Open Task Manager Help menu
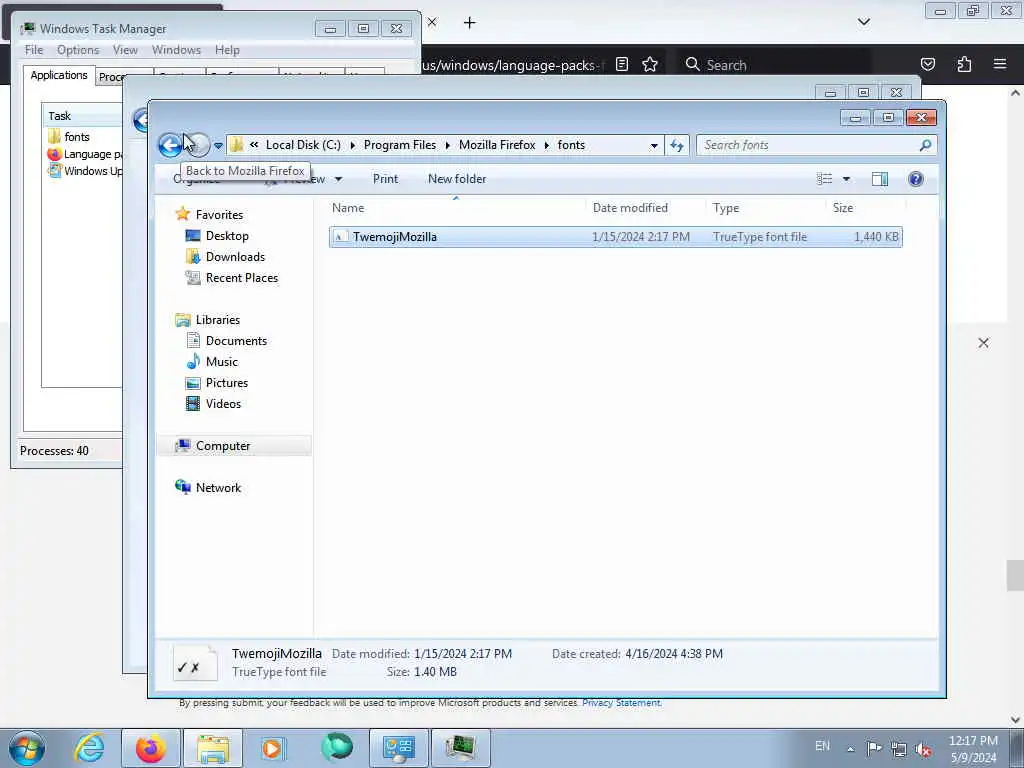This screenshot has width=1024, height=768. [227, 50]
